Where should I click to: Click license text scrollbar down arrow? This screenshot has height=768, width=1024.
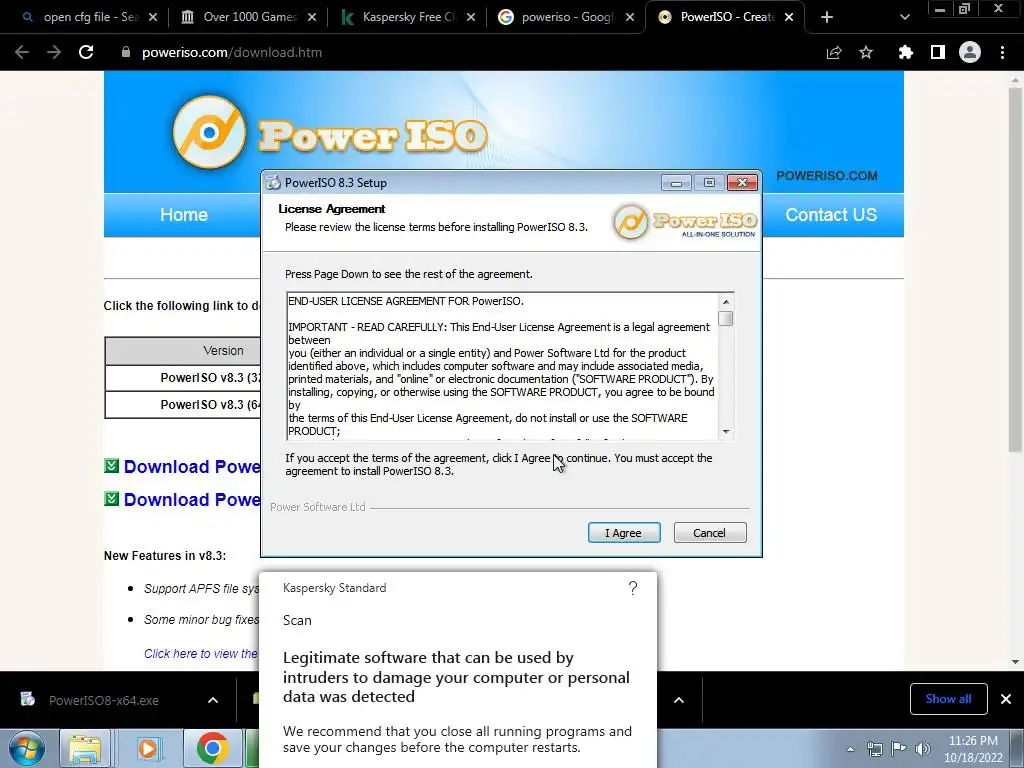pos(726,432)
